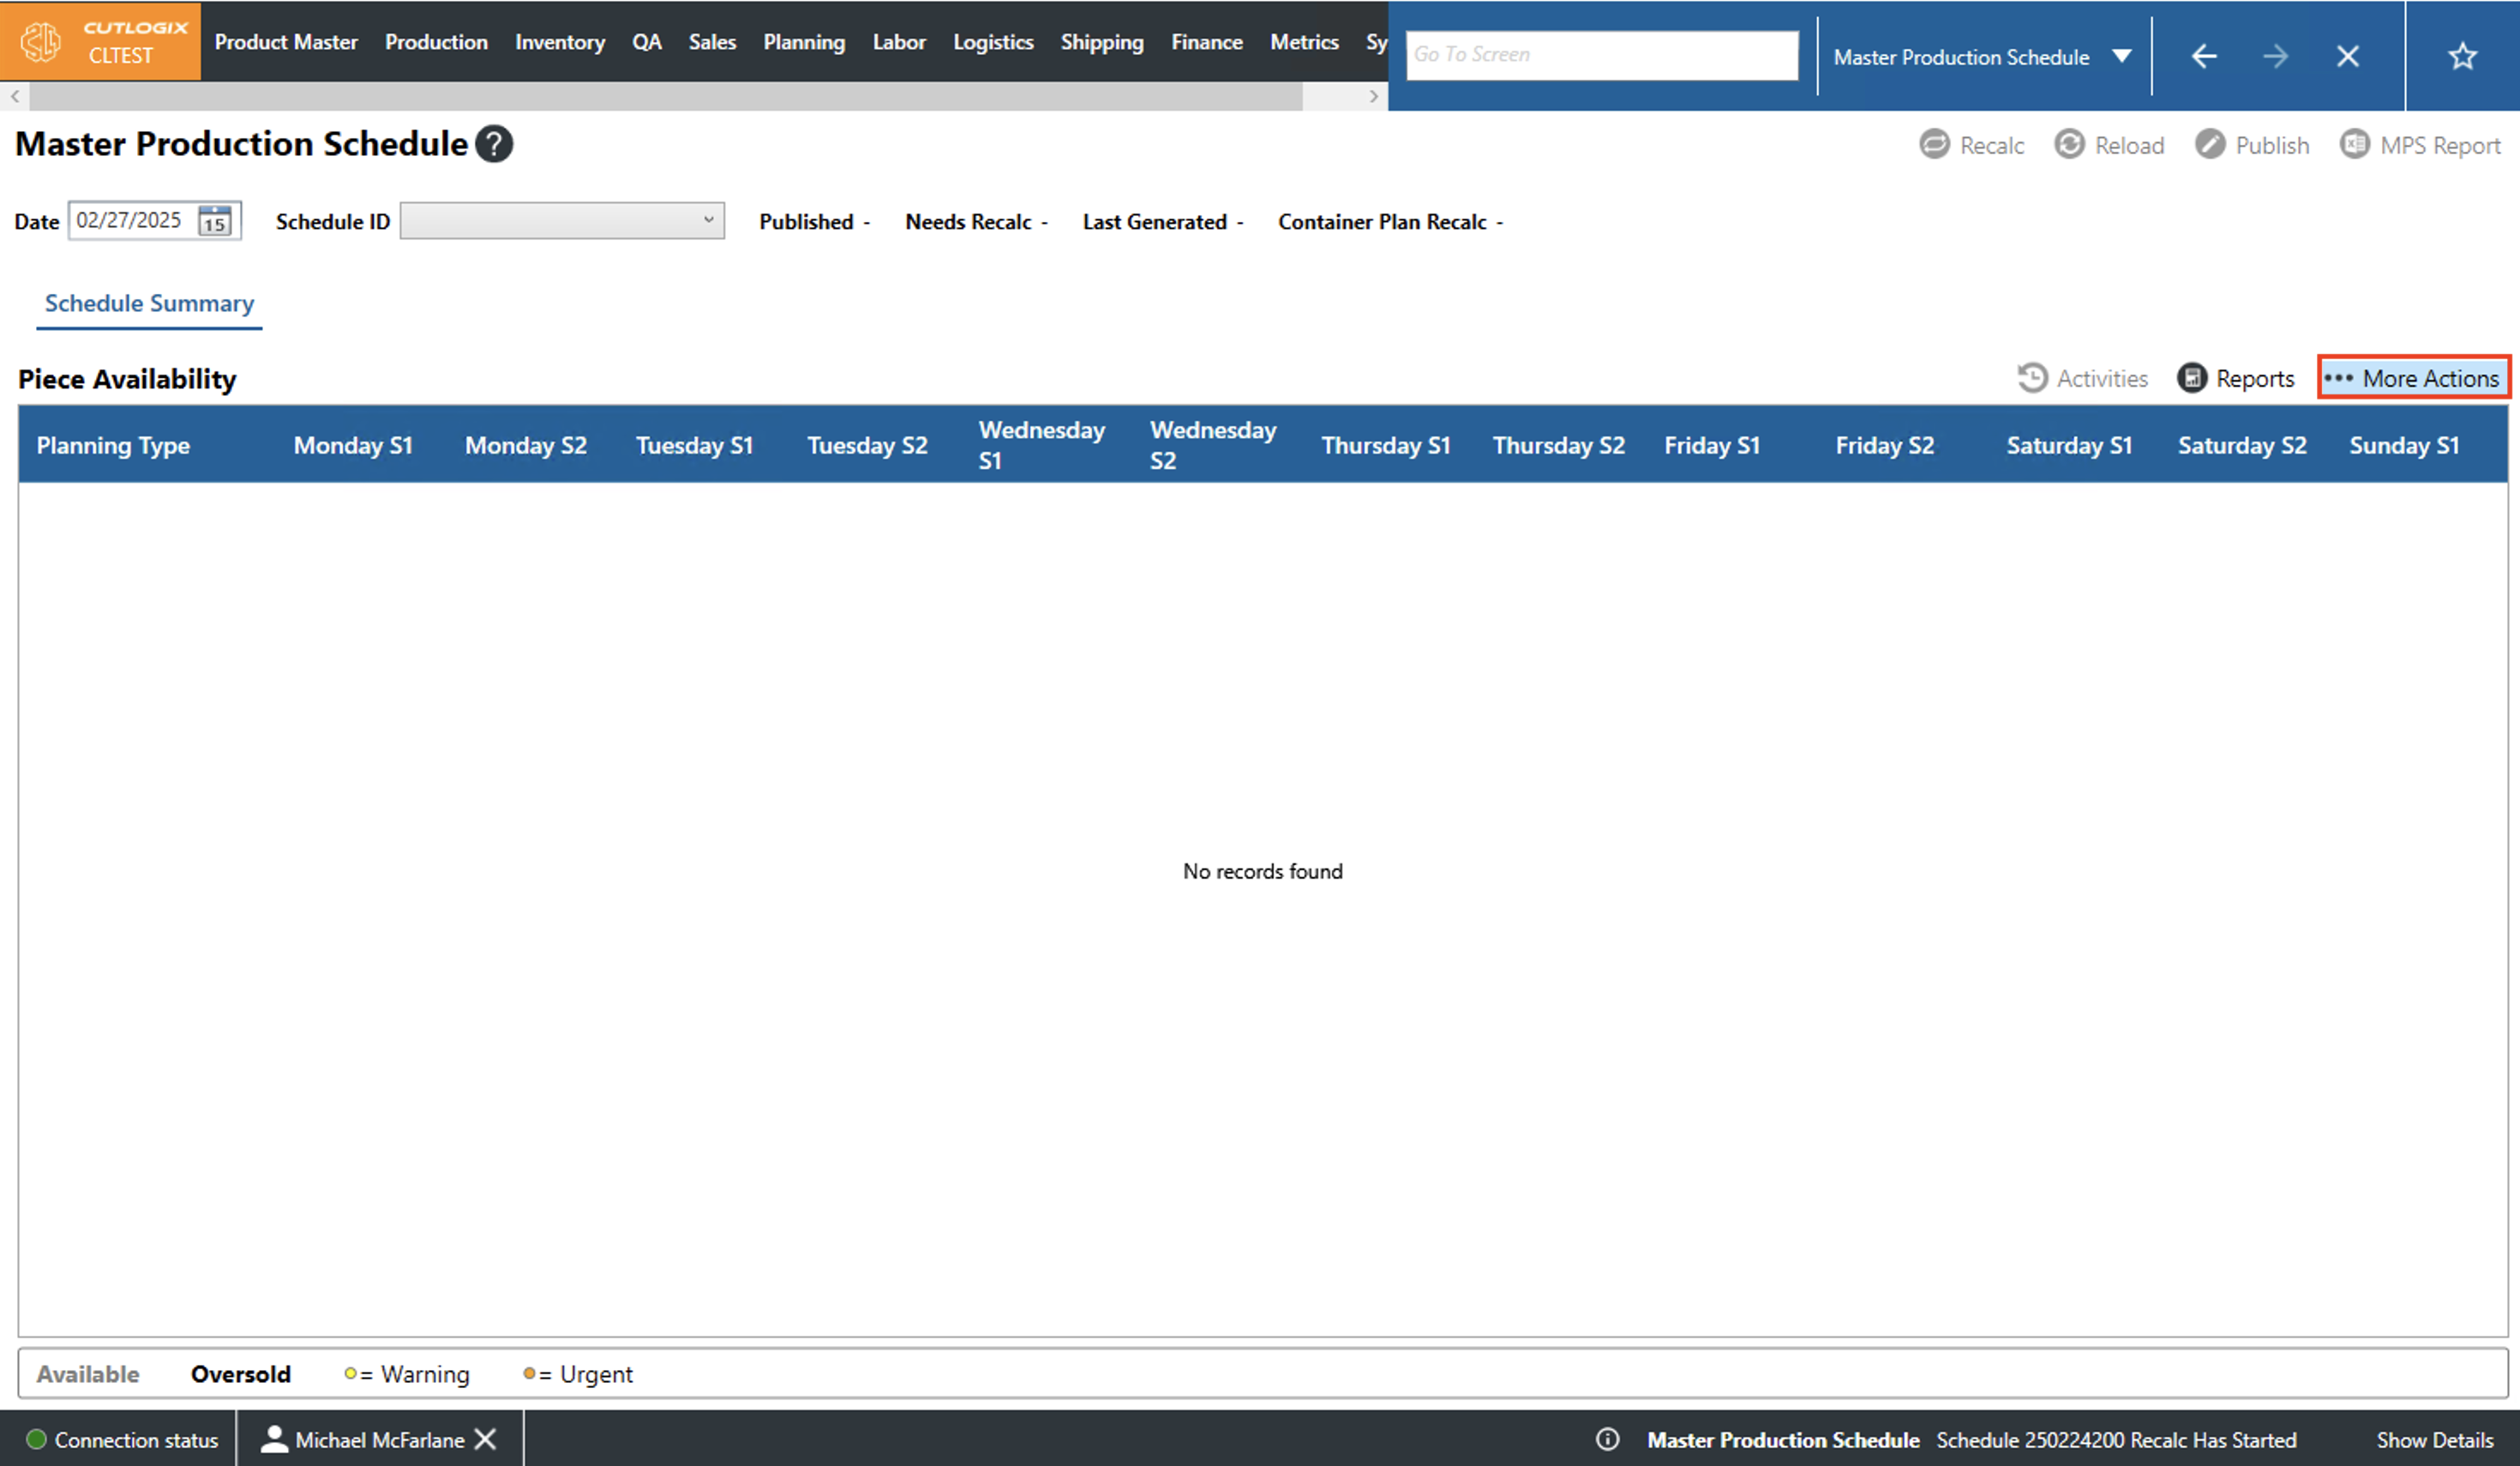Click Show Details in status bar
This screenshot has height=1466, width=2520.
[x=2434, y=1440]
